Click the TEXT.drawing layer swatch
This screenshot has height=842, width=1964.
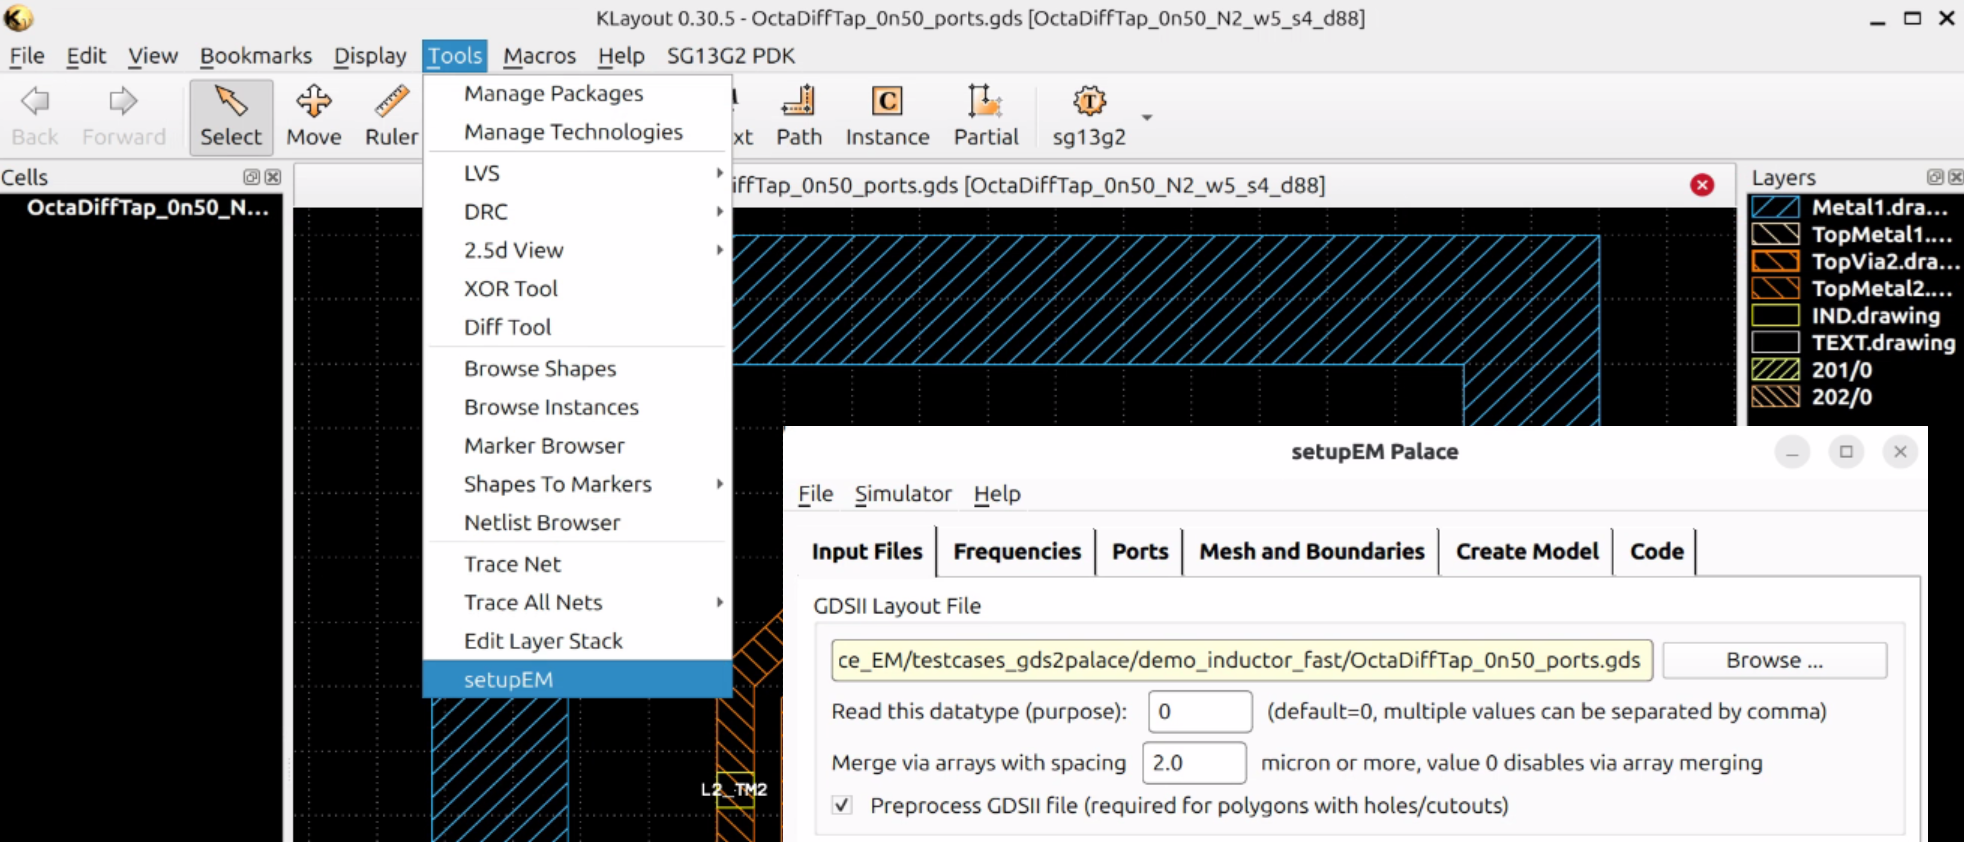coord(1776,342)
